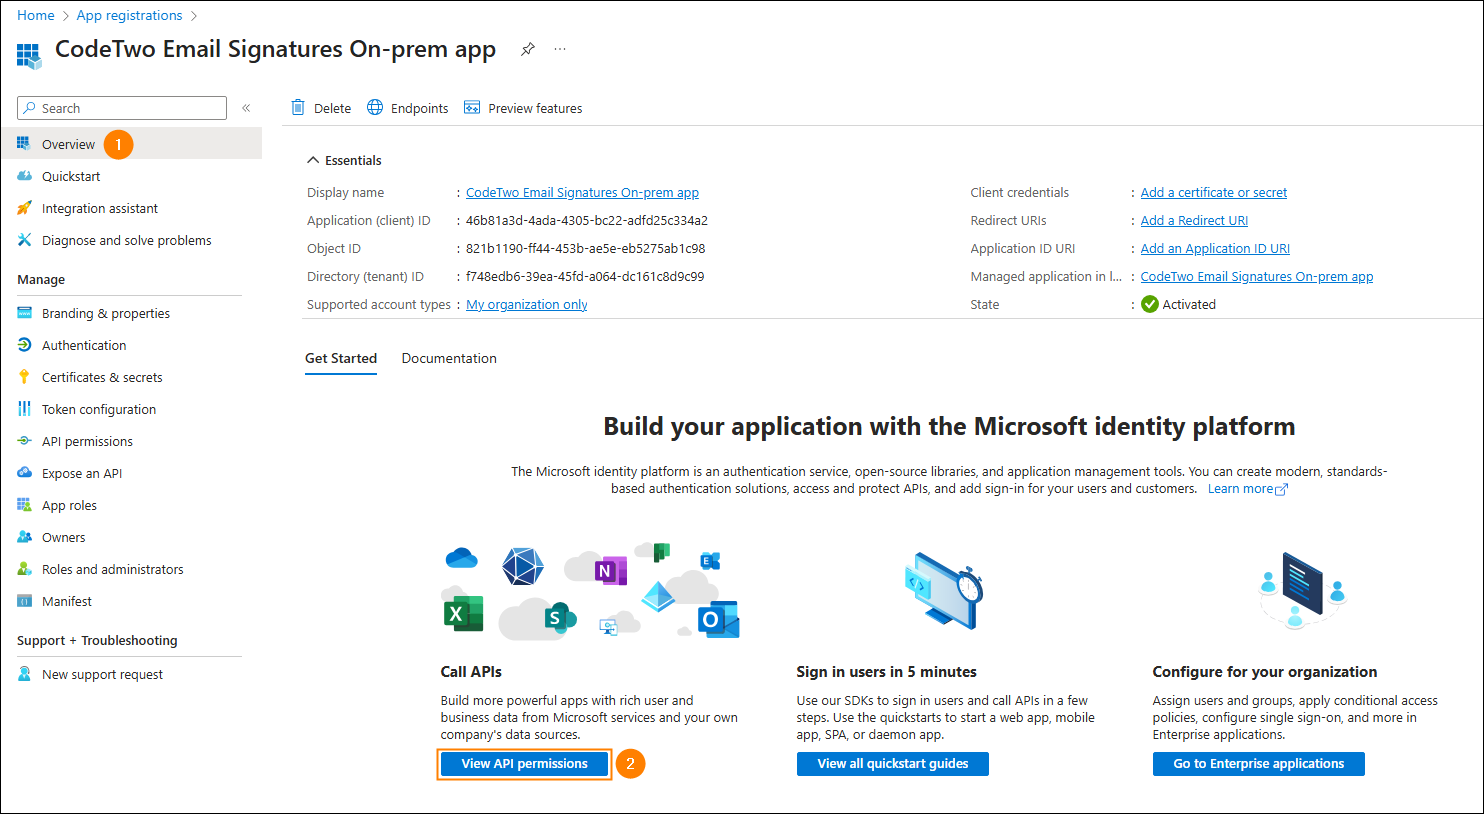Open Certificates & secrets key icon
Screen dimensions: 1484x814
pos(25,377)
